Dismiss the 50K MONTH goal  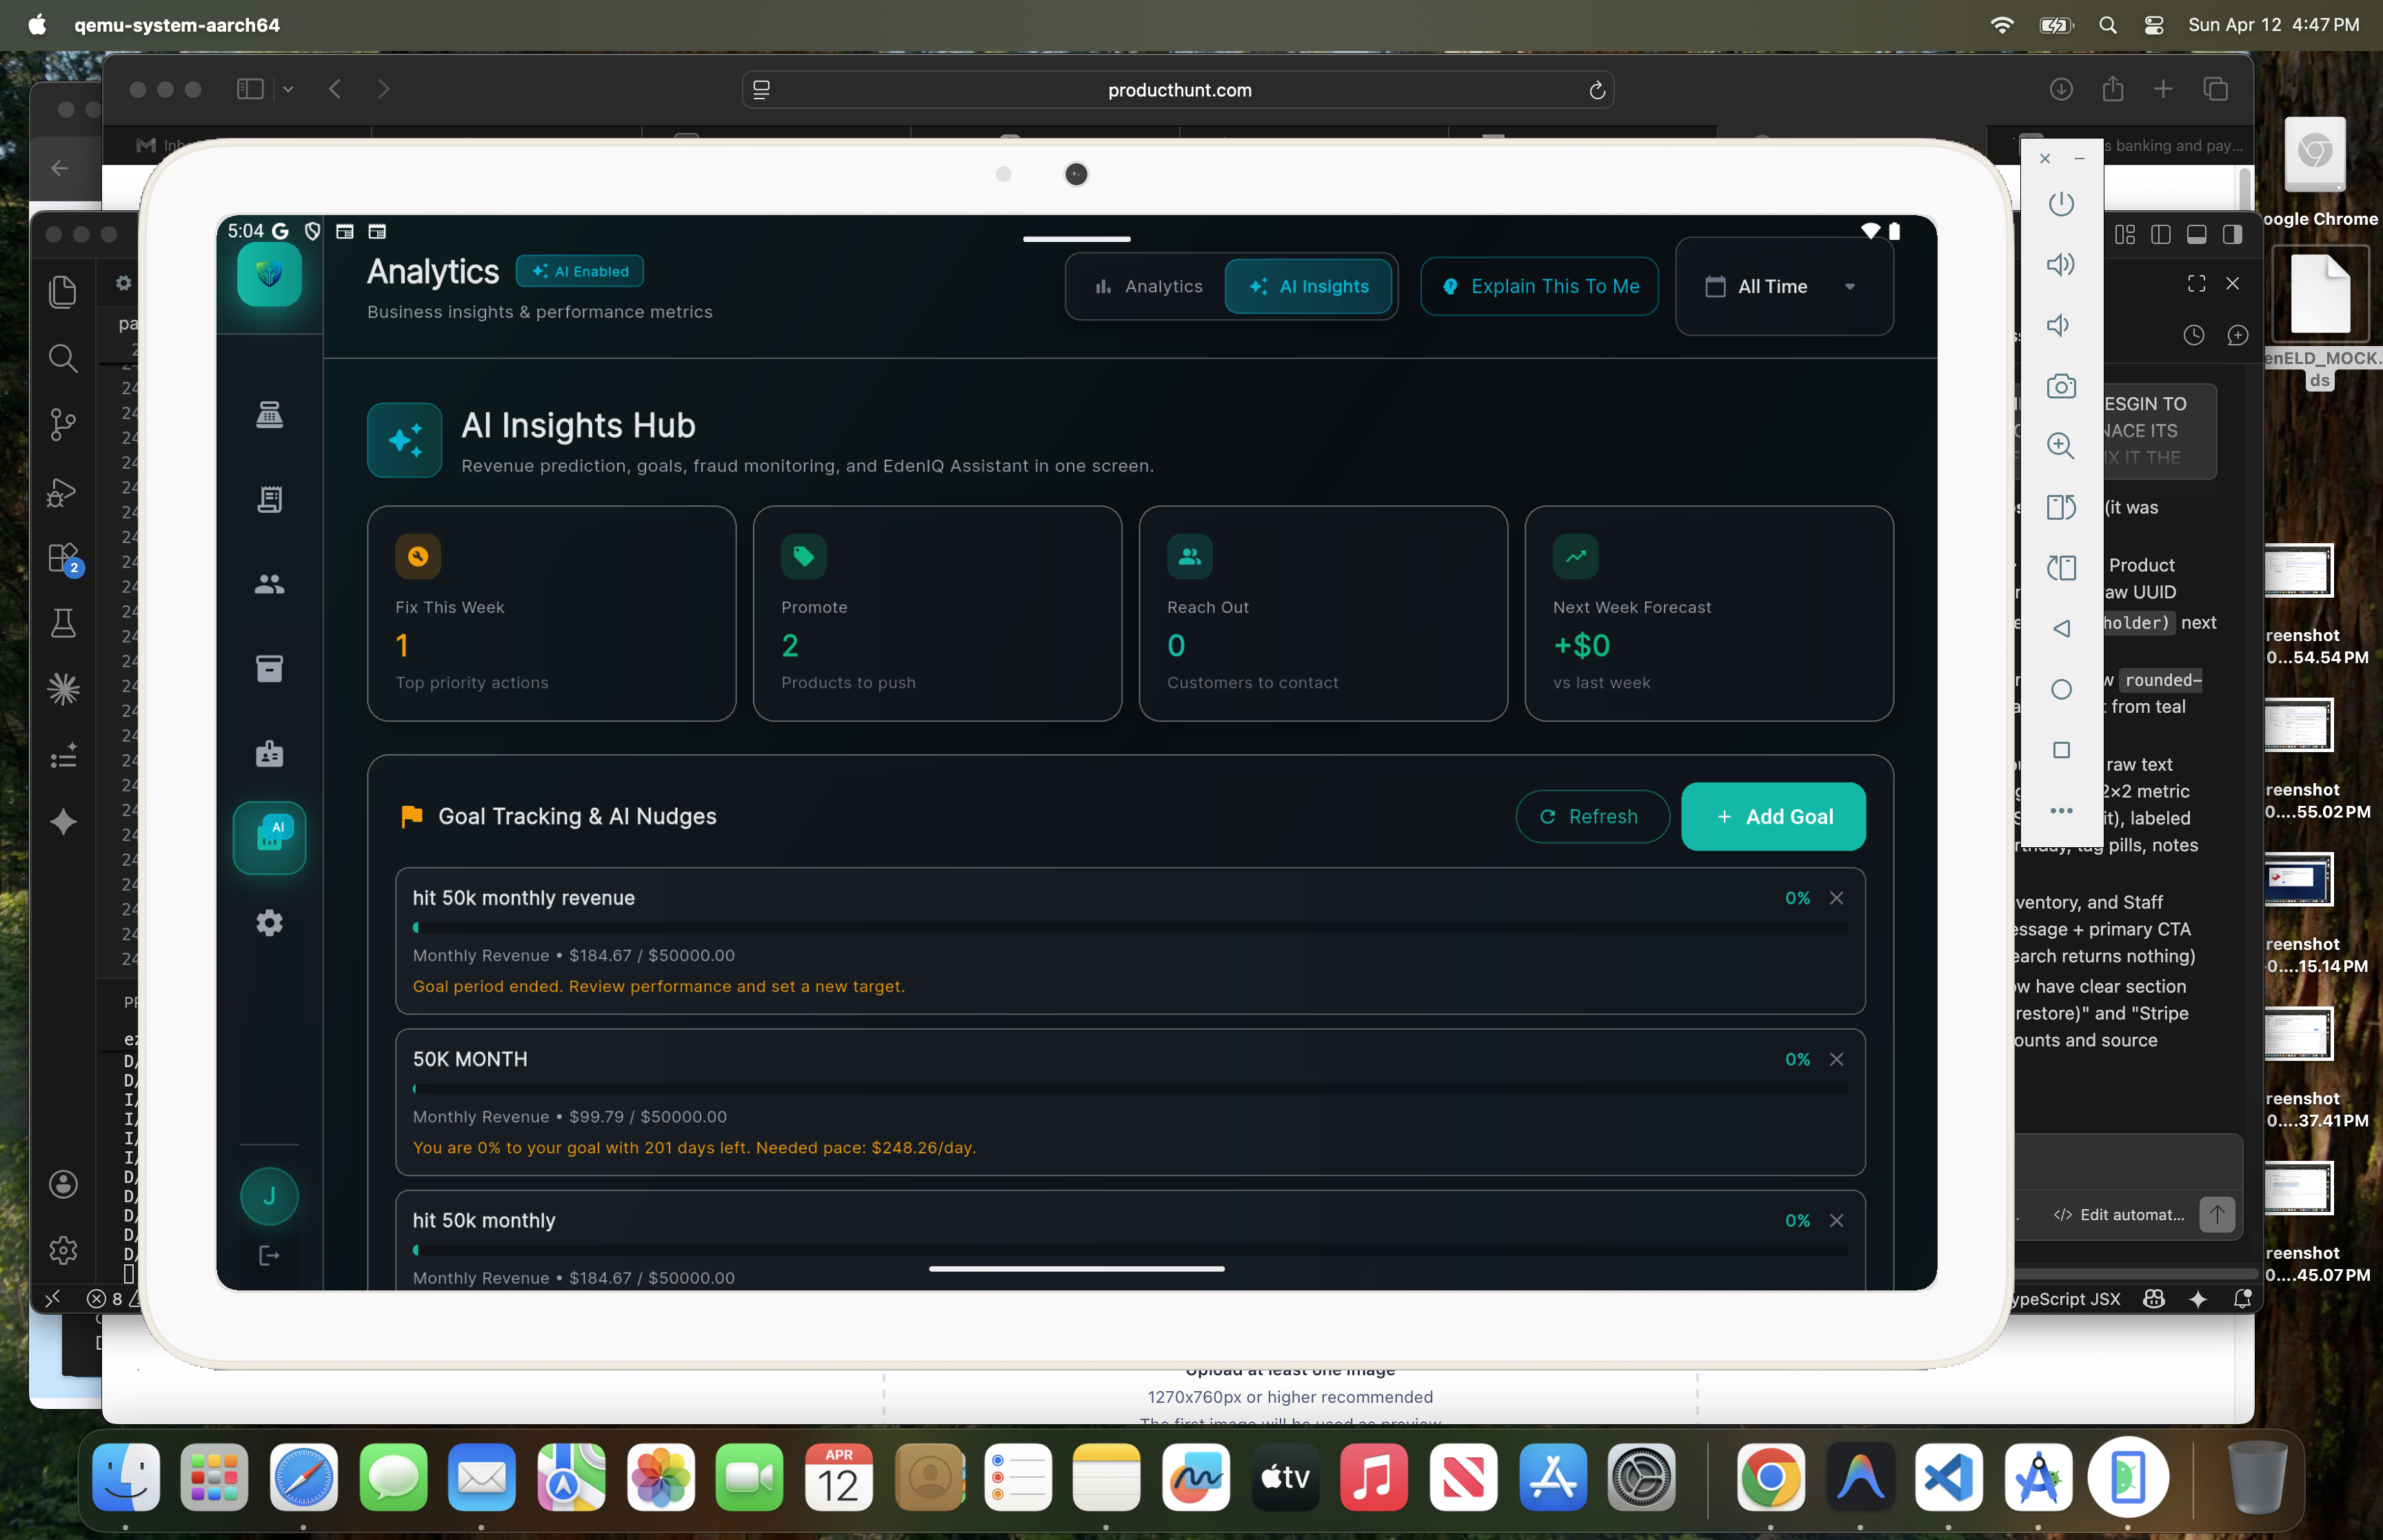click(1836, 1059)
